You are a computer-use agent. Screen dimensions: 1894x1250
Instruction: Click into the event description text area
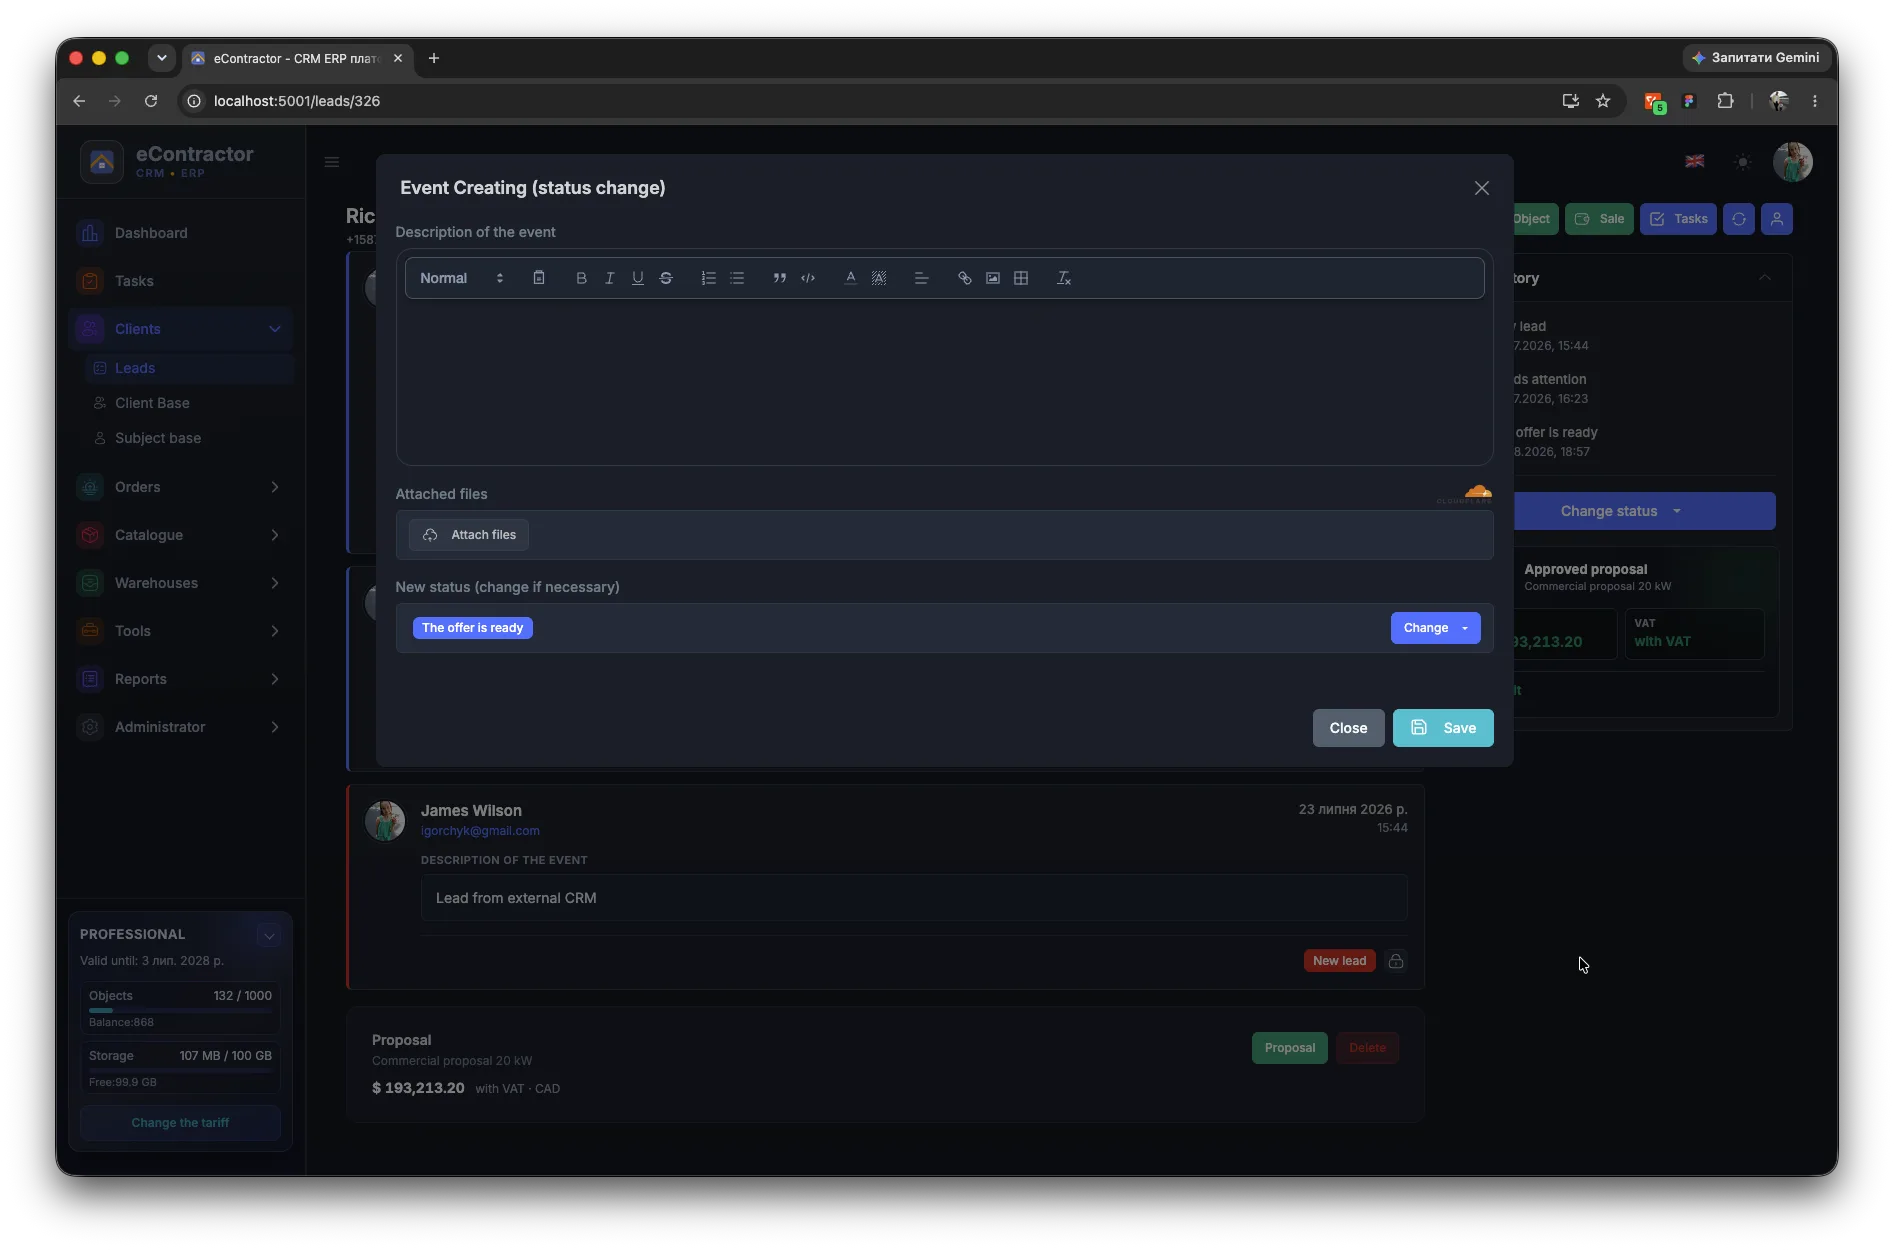click(944, 381)
